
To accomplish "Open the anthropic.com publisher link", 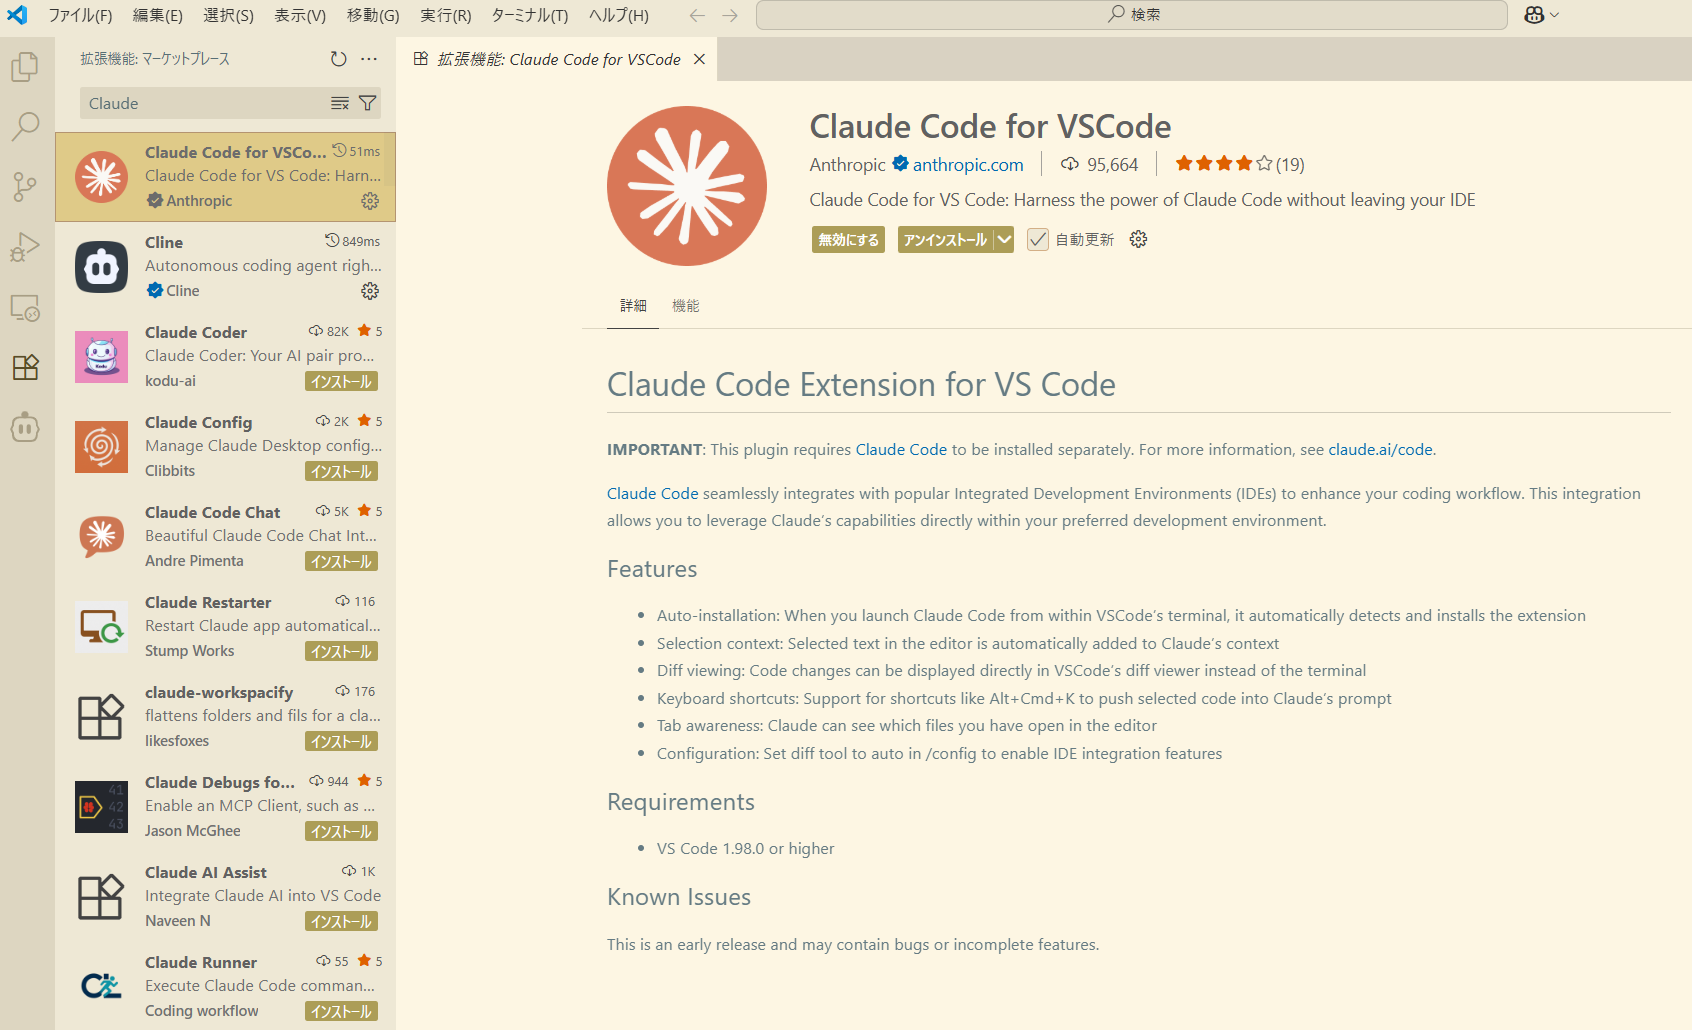I will pyautogui.click(x=968, y=165).
